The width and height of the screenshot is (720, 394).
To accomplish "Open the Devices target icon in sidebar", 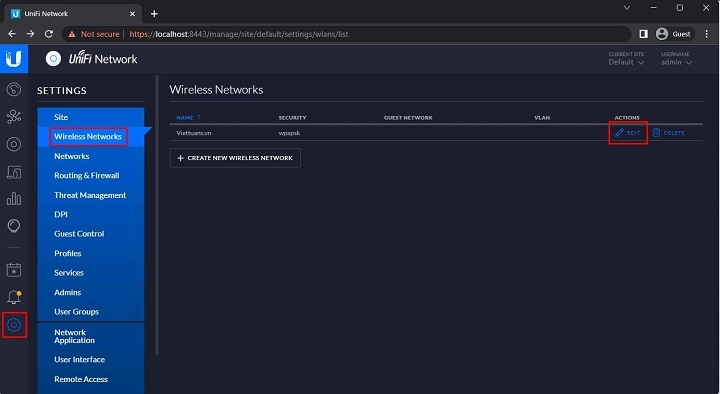I will pyautogui.click(x=14, y=144).
